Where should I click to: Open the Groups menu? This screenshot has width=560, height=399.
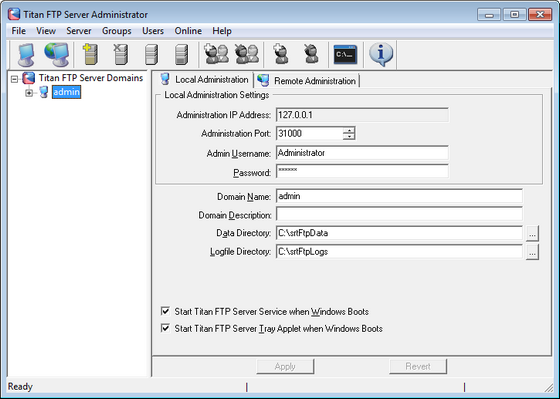point(116,31)
